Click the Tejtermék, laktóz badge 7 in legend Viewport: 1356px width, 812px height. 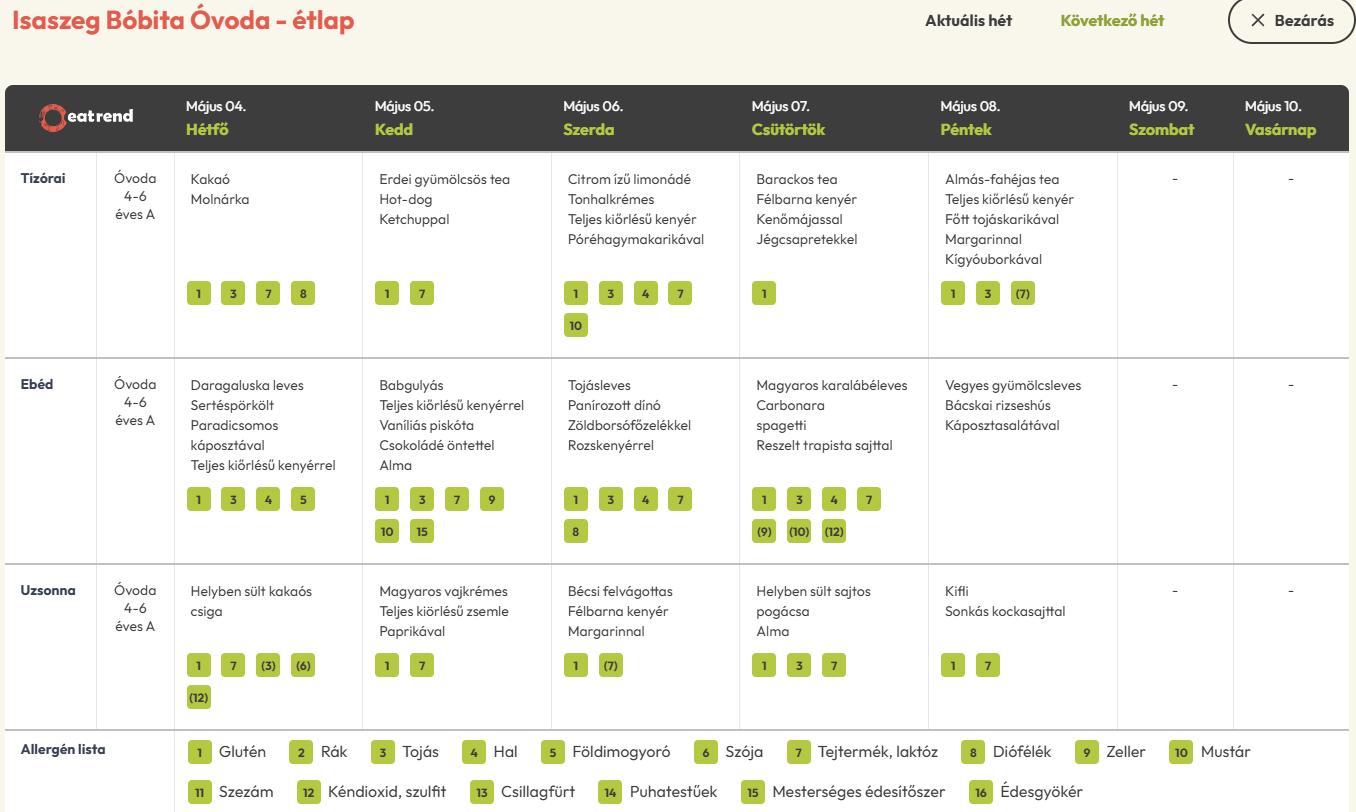coord(797,752)
